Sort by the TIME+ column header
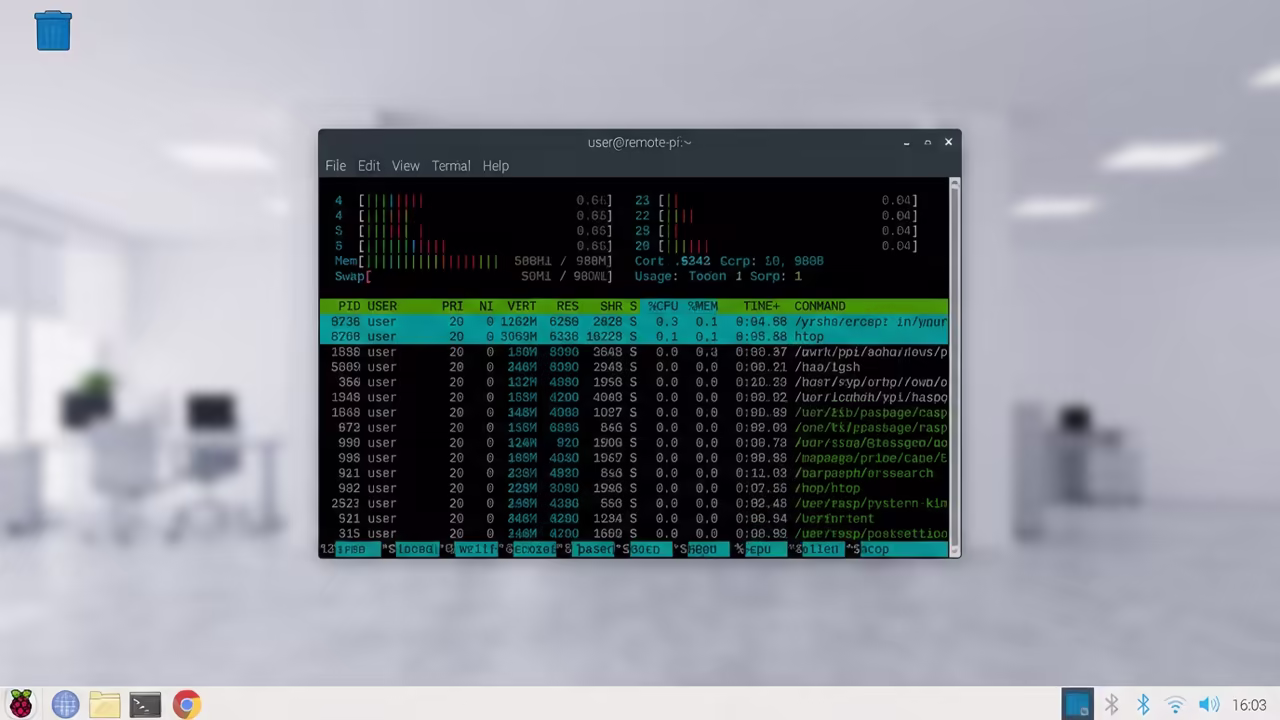Image resolution: width=1280 pixels, height=720 pixels. point(762,306)
